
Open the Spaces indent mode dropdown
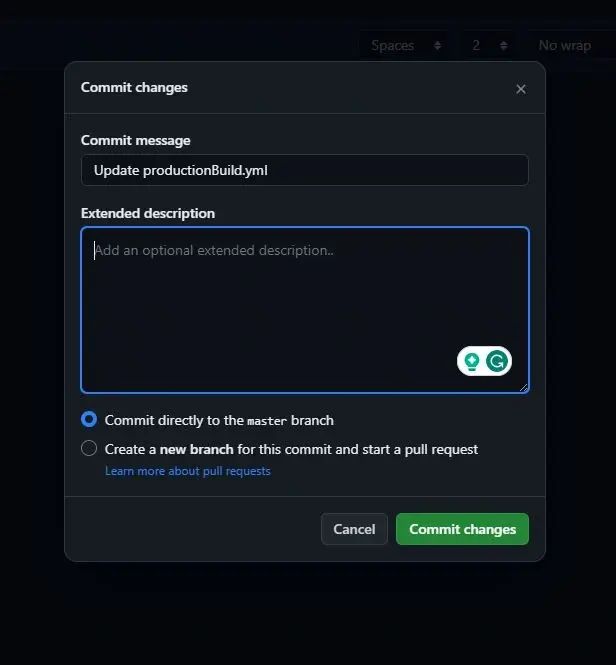point(404,45)
